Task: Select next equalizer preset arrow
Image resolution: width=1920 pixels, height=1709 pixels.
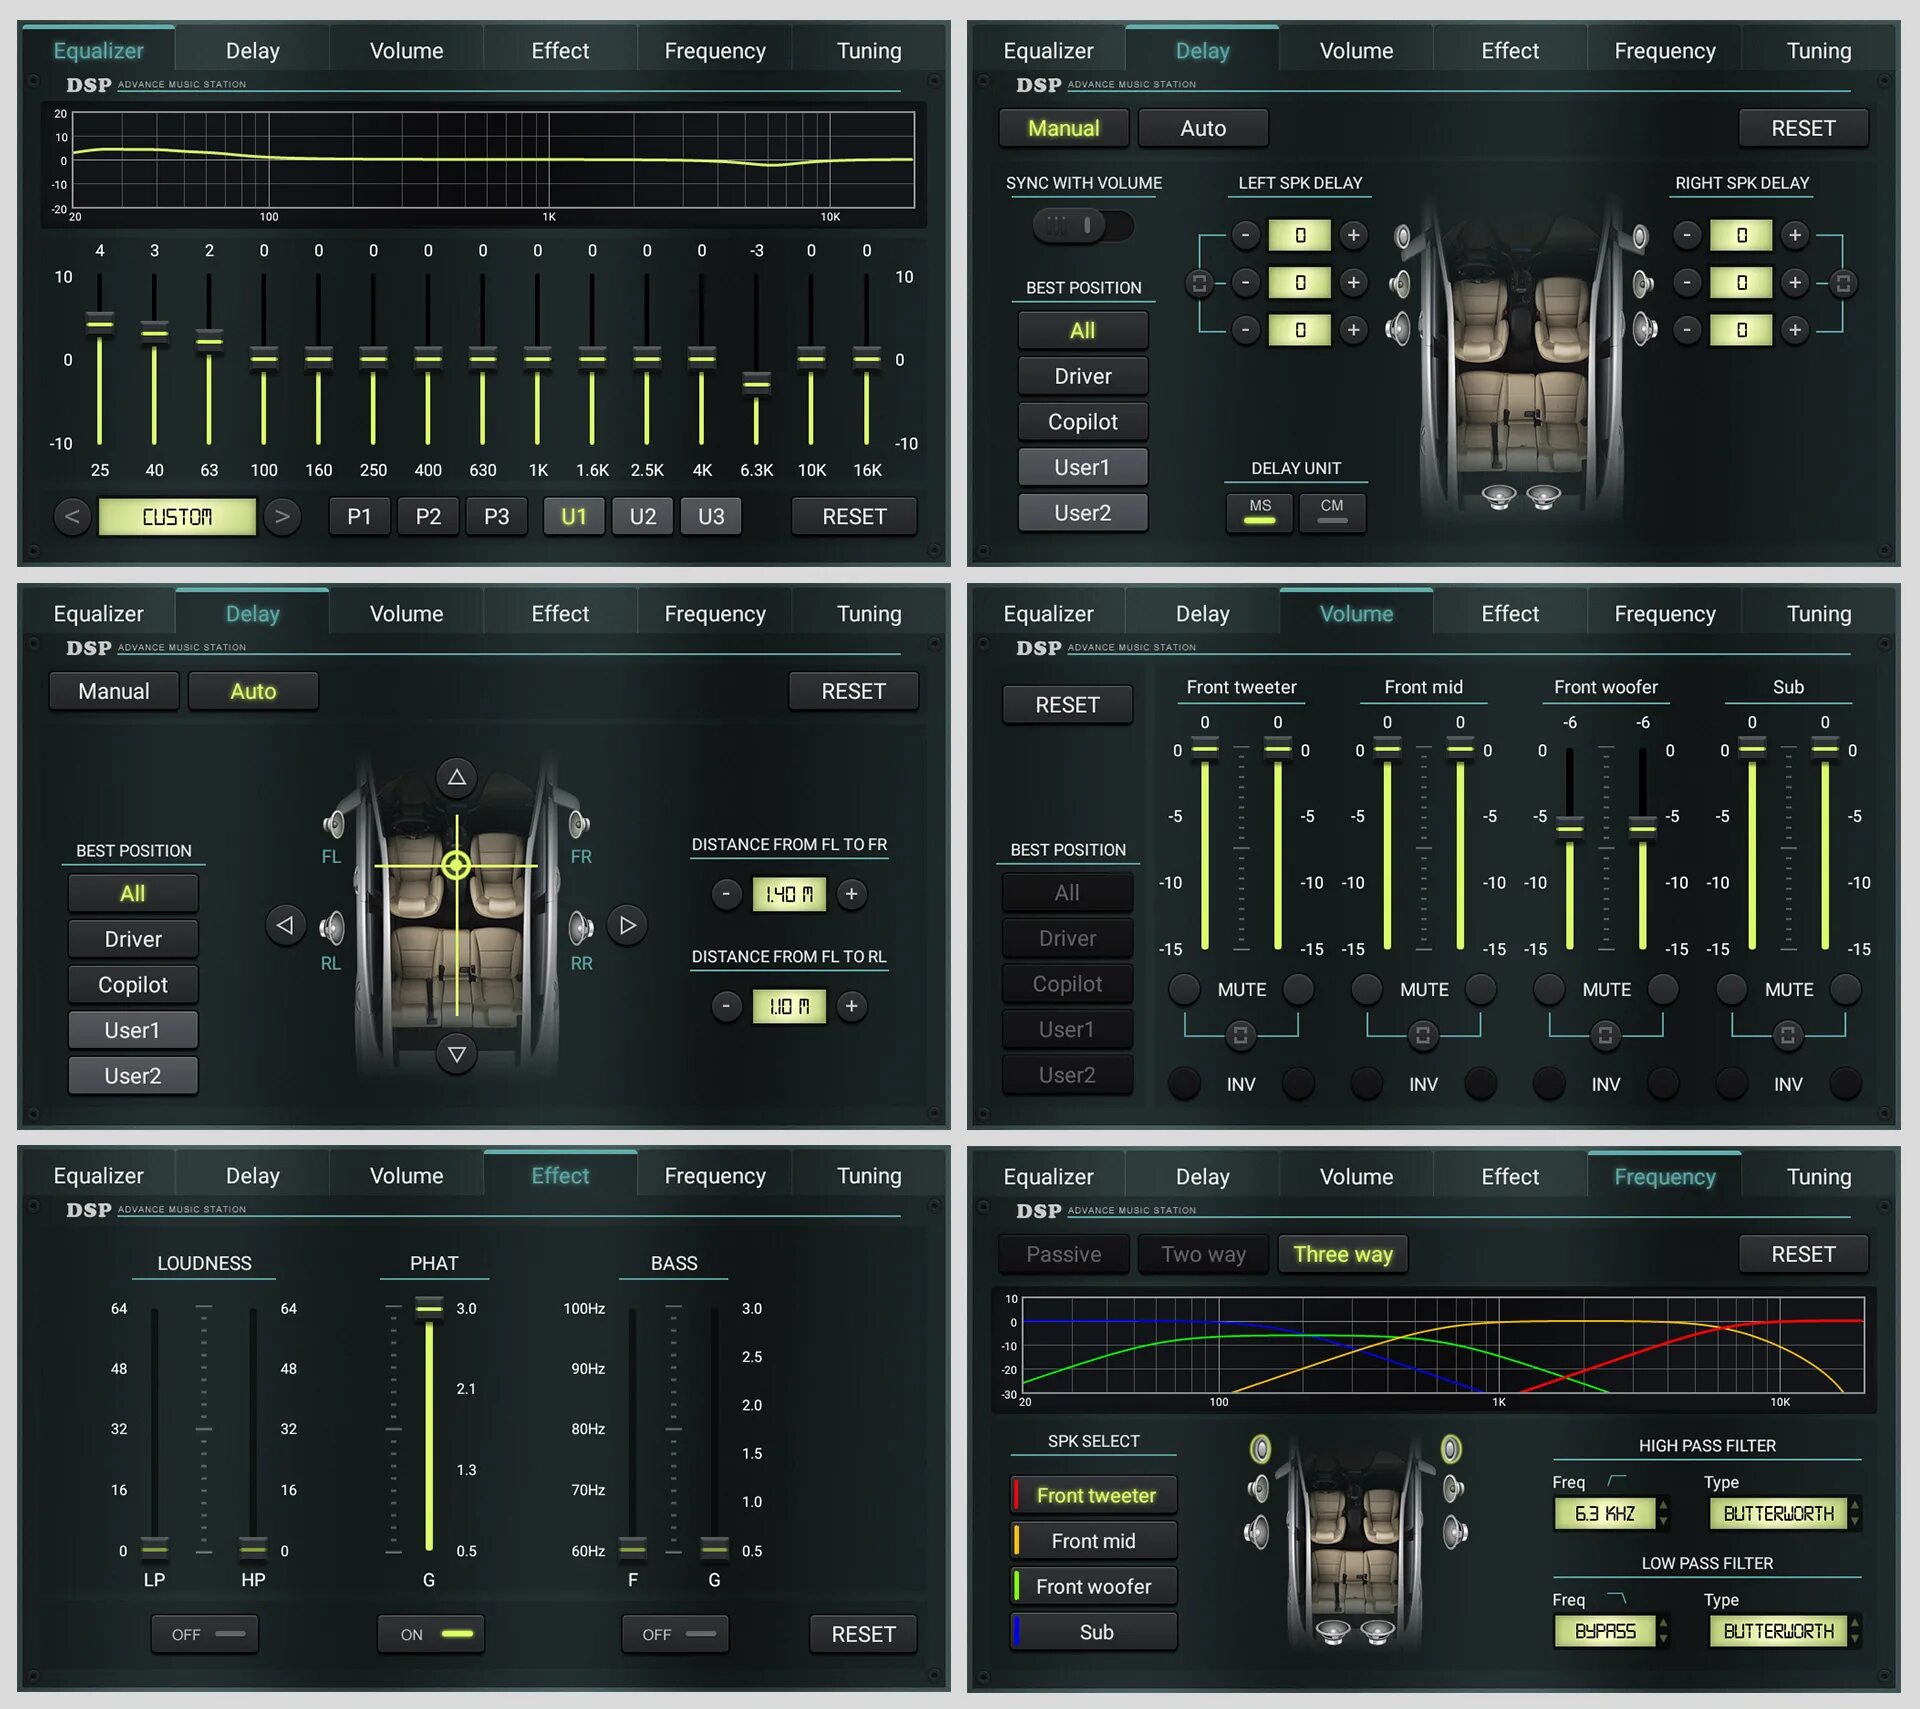Action: click(282, 516)
